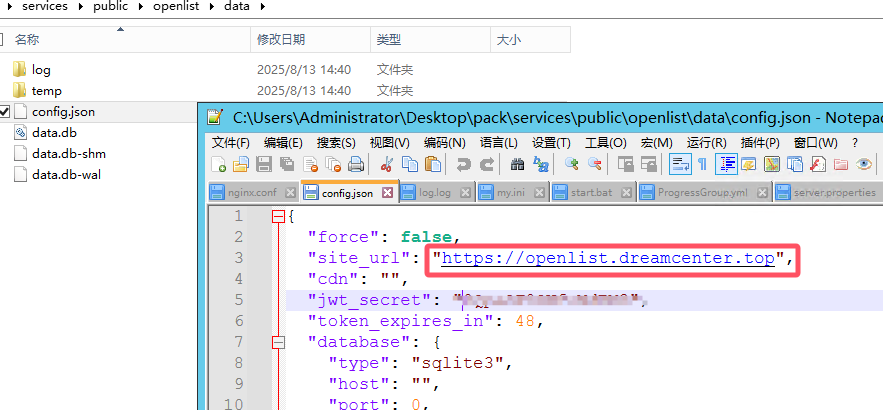The width and height of the screenshot is (883, 410).
Task: Click the public breadcrumb path segment
Action: coord(110,7)
